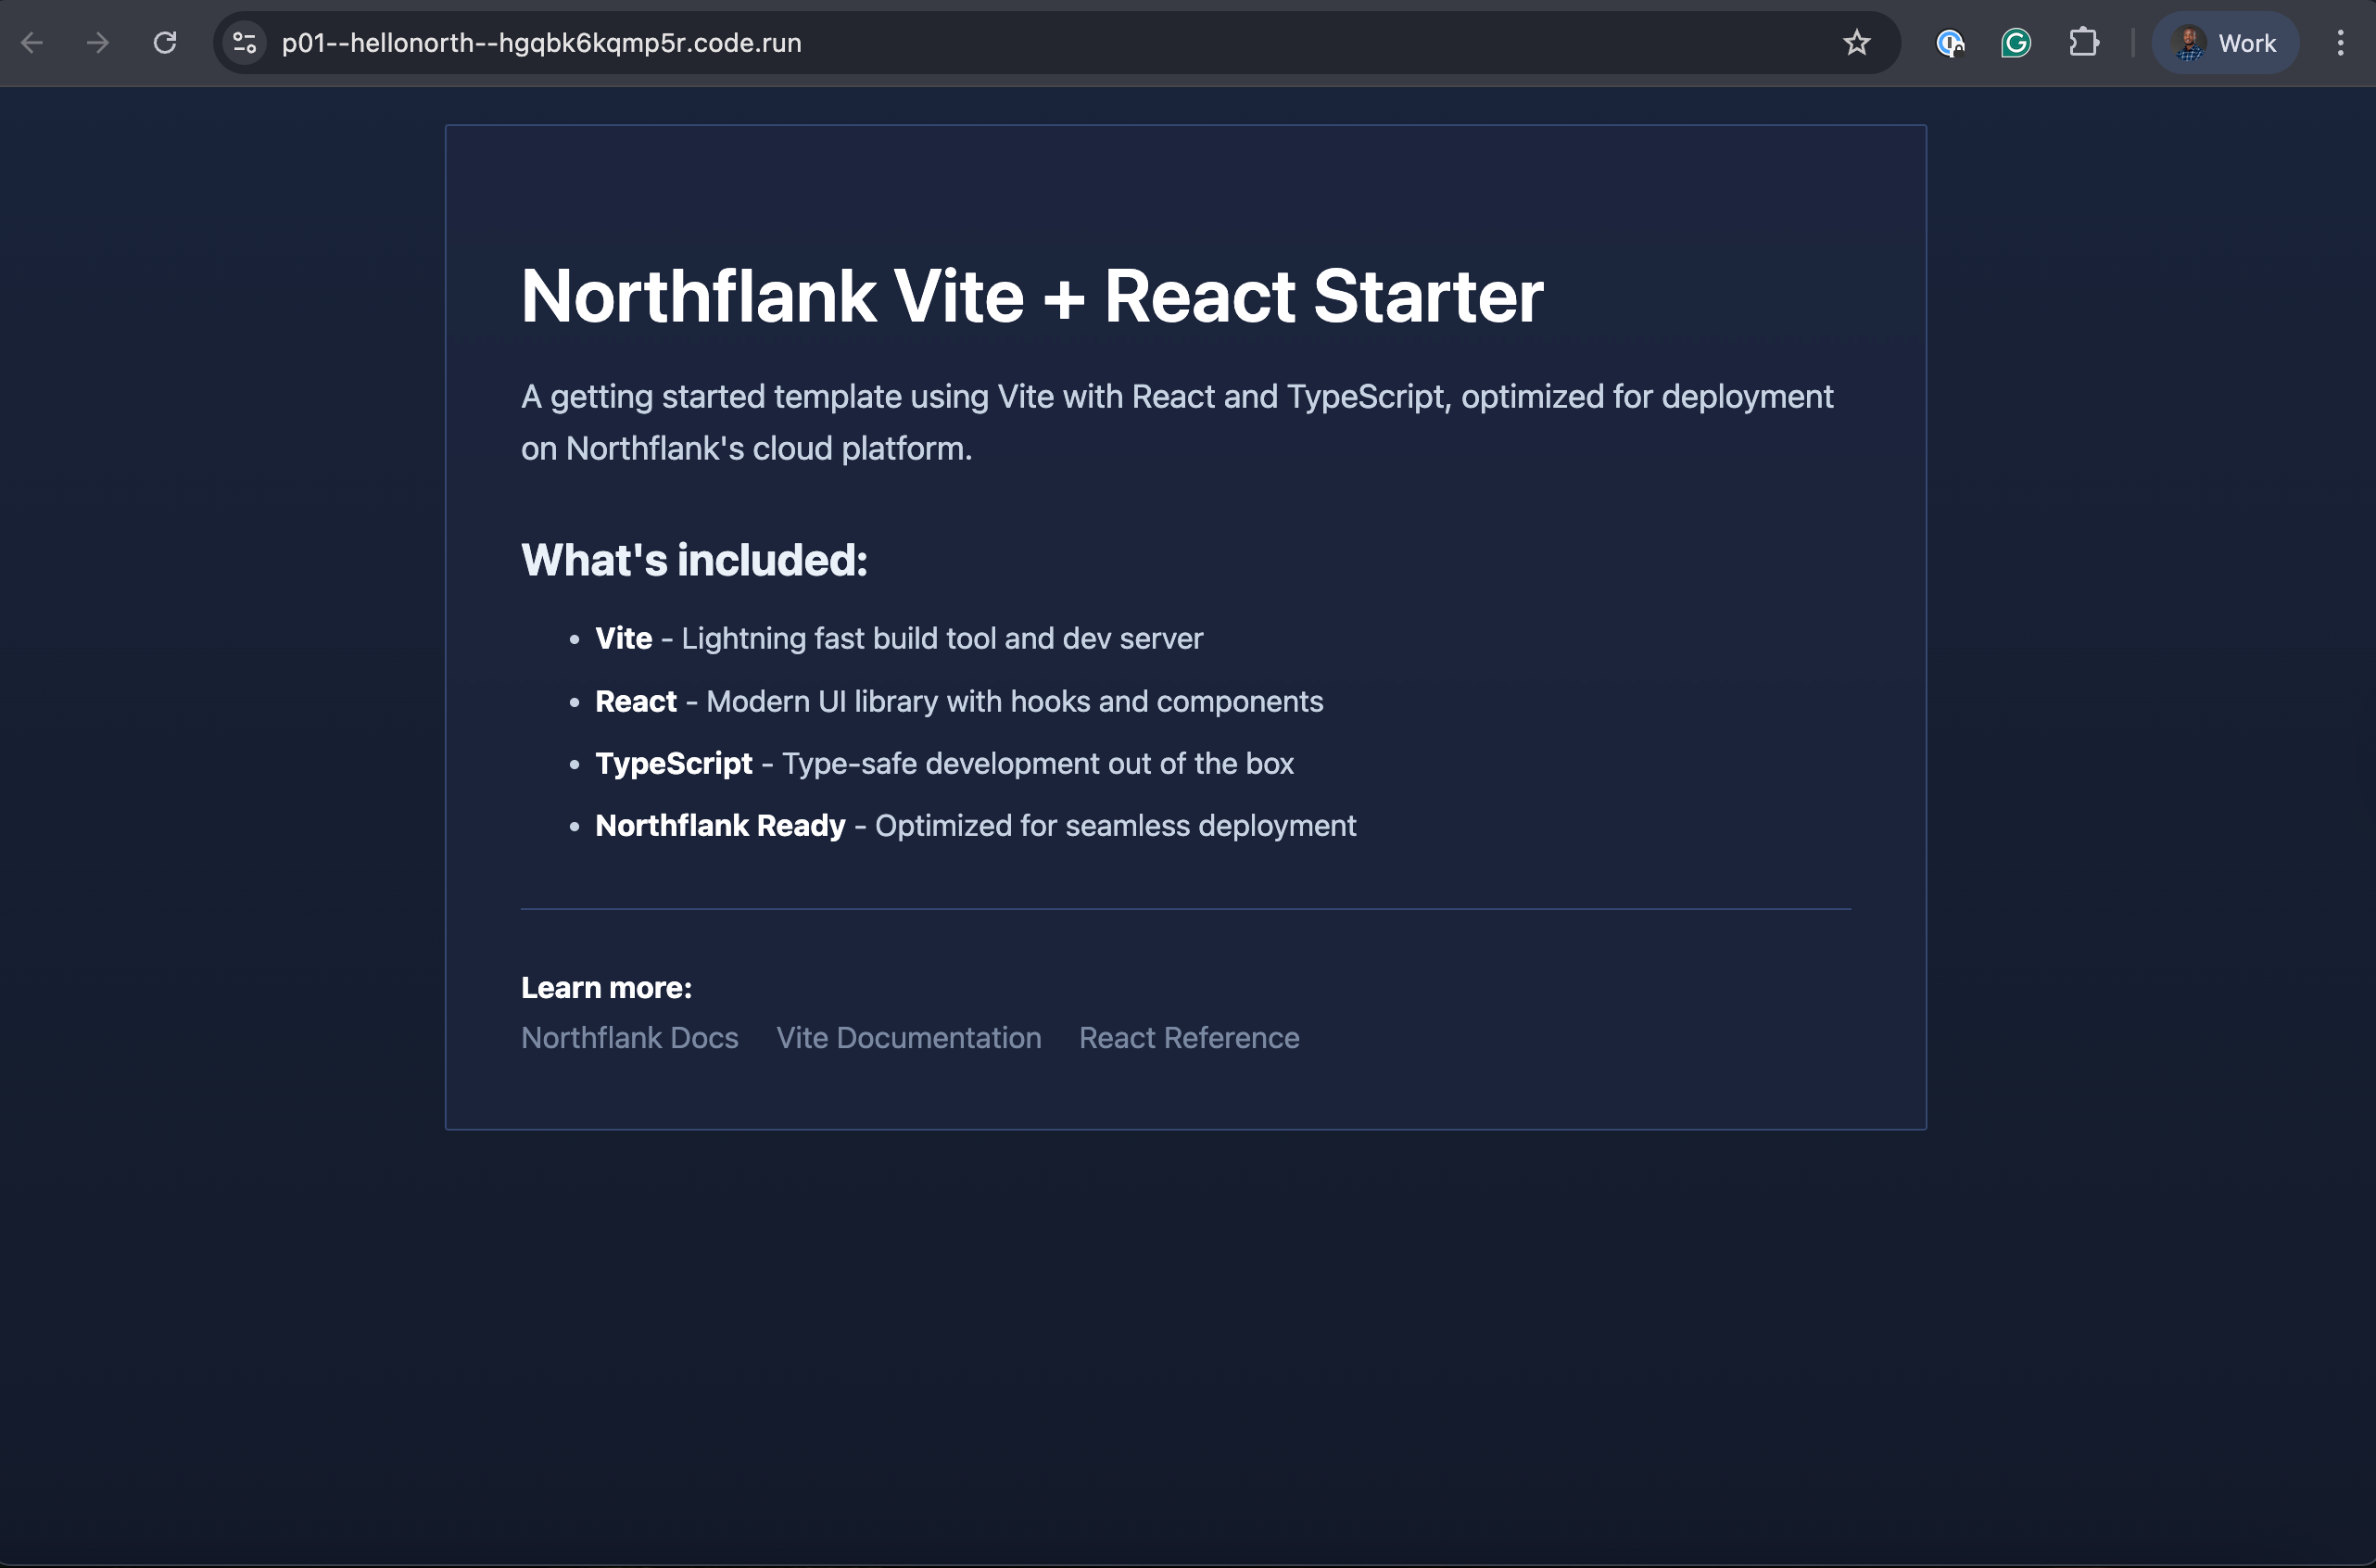The image size is (2376, 1568).
Task: Open the Extensions puzzle icon
Action: (2084, 43)
